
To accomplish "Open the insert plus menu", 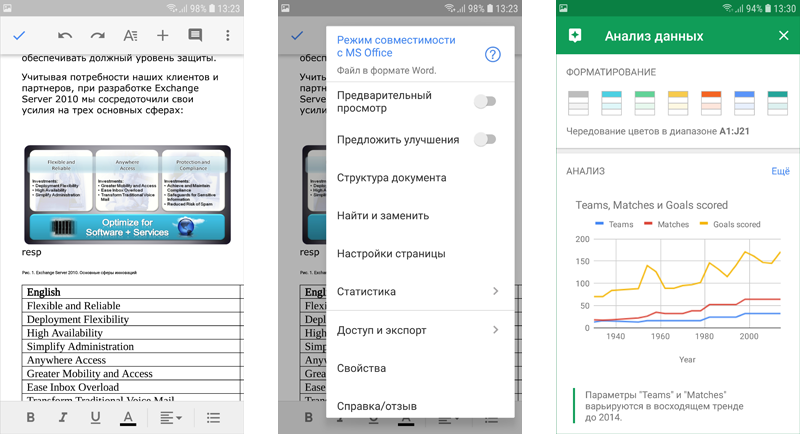I will 162,35.
